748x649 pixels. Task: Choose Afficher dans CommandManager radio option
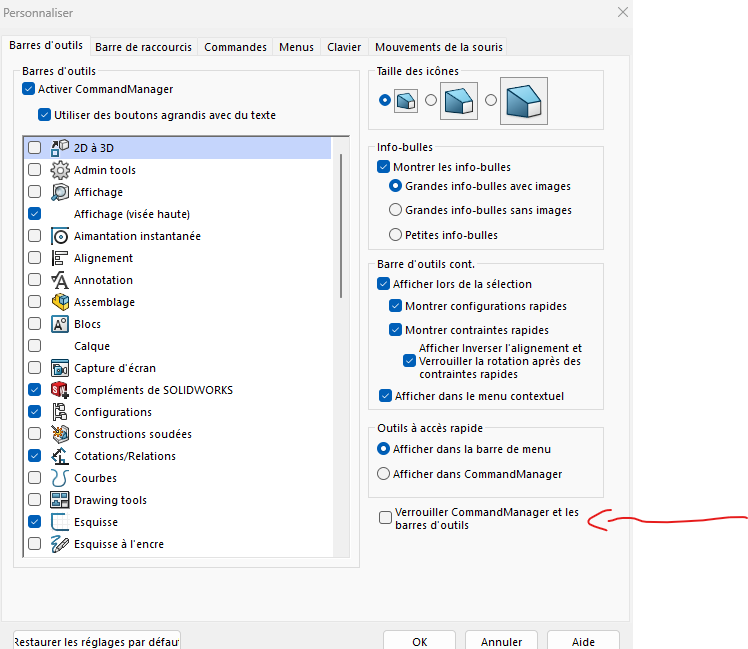(x=384, y=474)
